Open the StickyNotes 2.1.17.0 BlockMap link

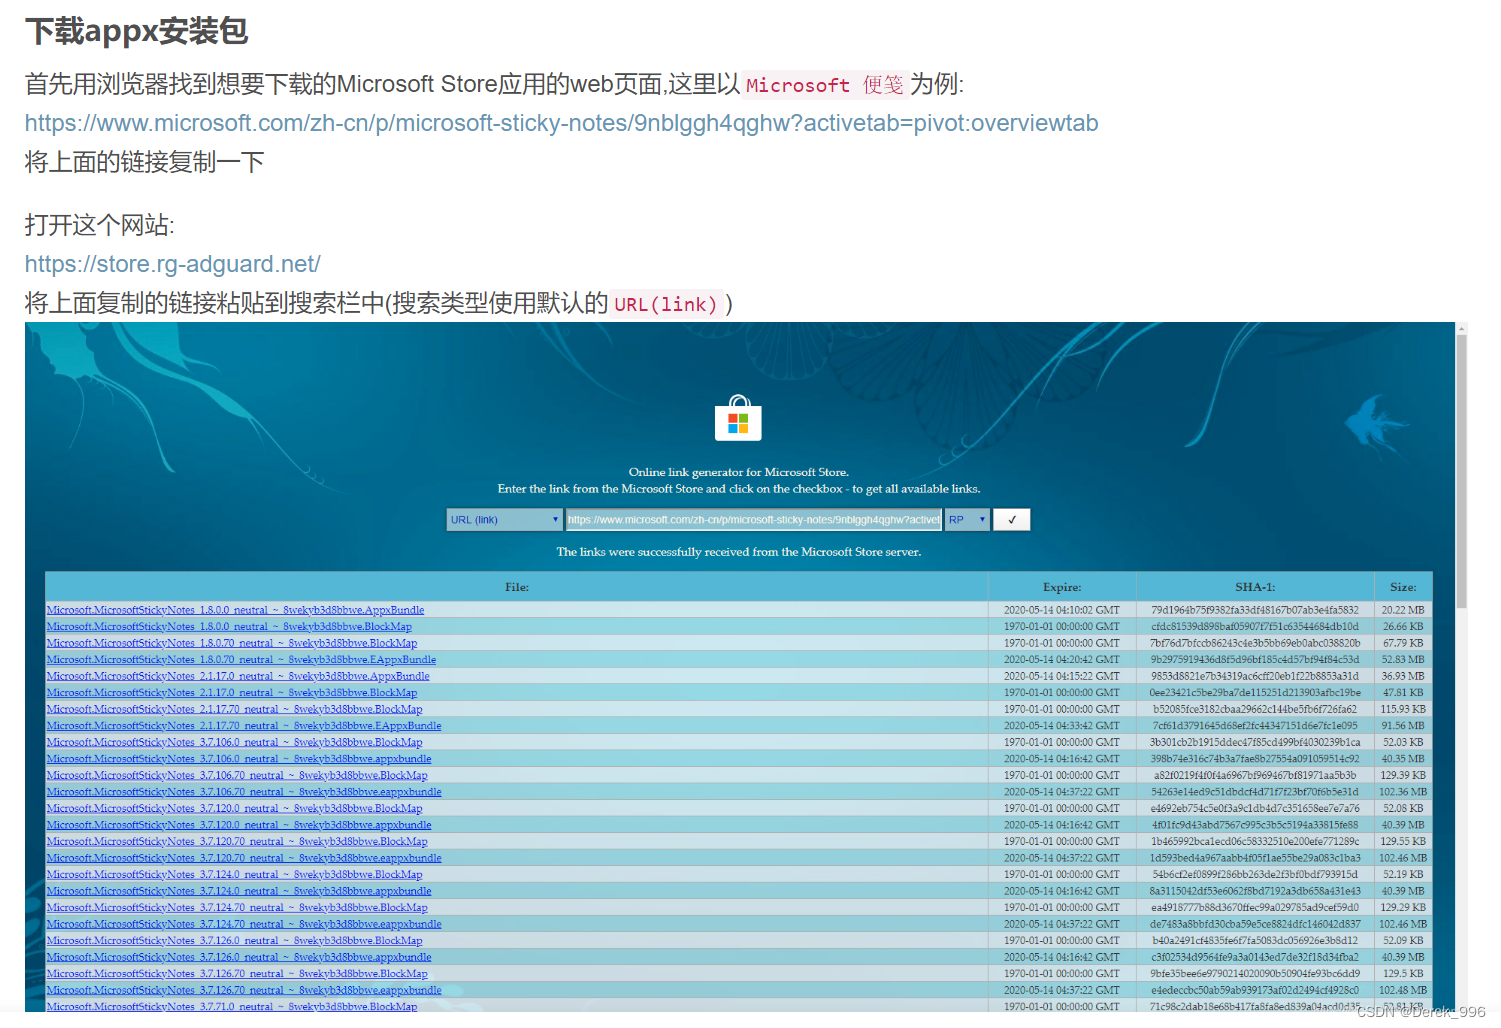(x=232, y=693)
